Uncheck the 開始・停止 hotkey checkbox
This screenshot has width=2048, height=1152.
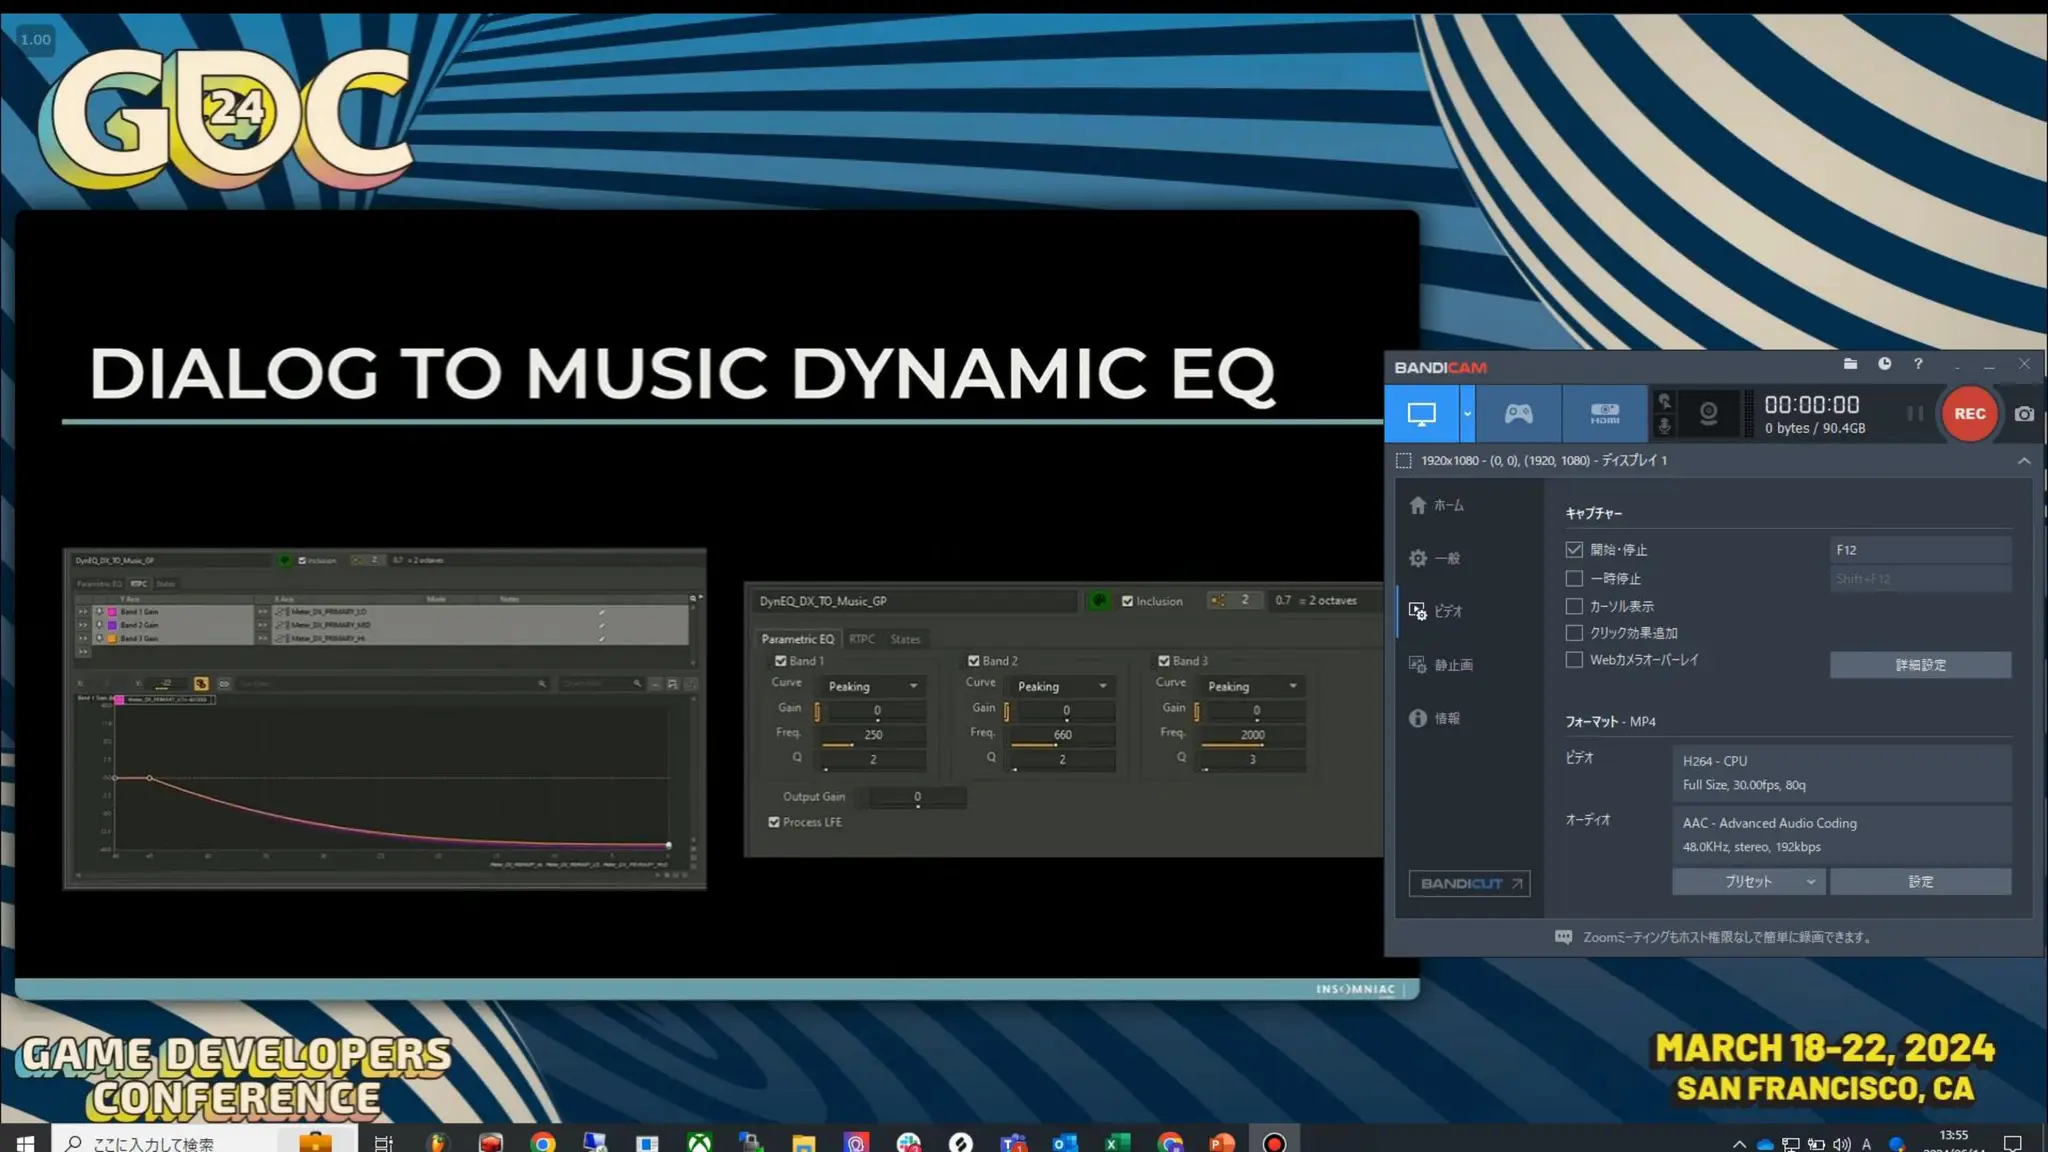tap(1574, 550)
